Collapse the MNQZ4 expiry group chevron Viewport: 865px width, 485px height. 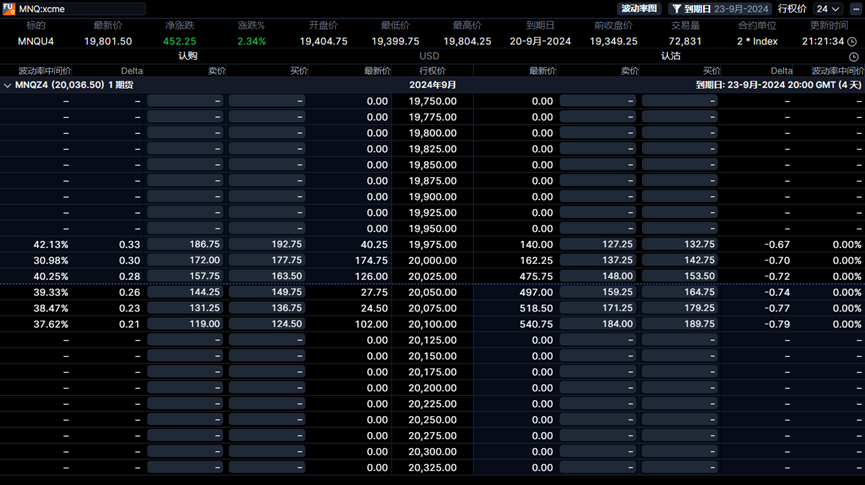tap(8, 86)
